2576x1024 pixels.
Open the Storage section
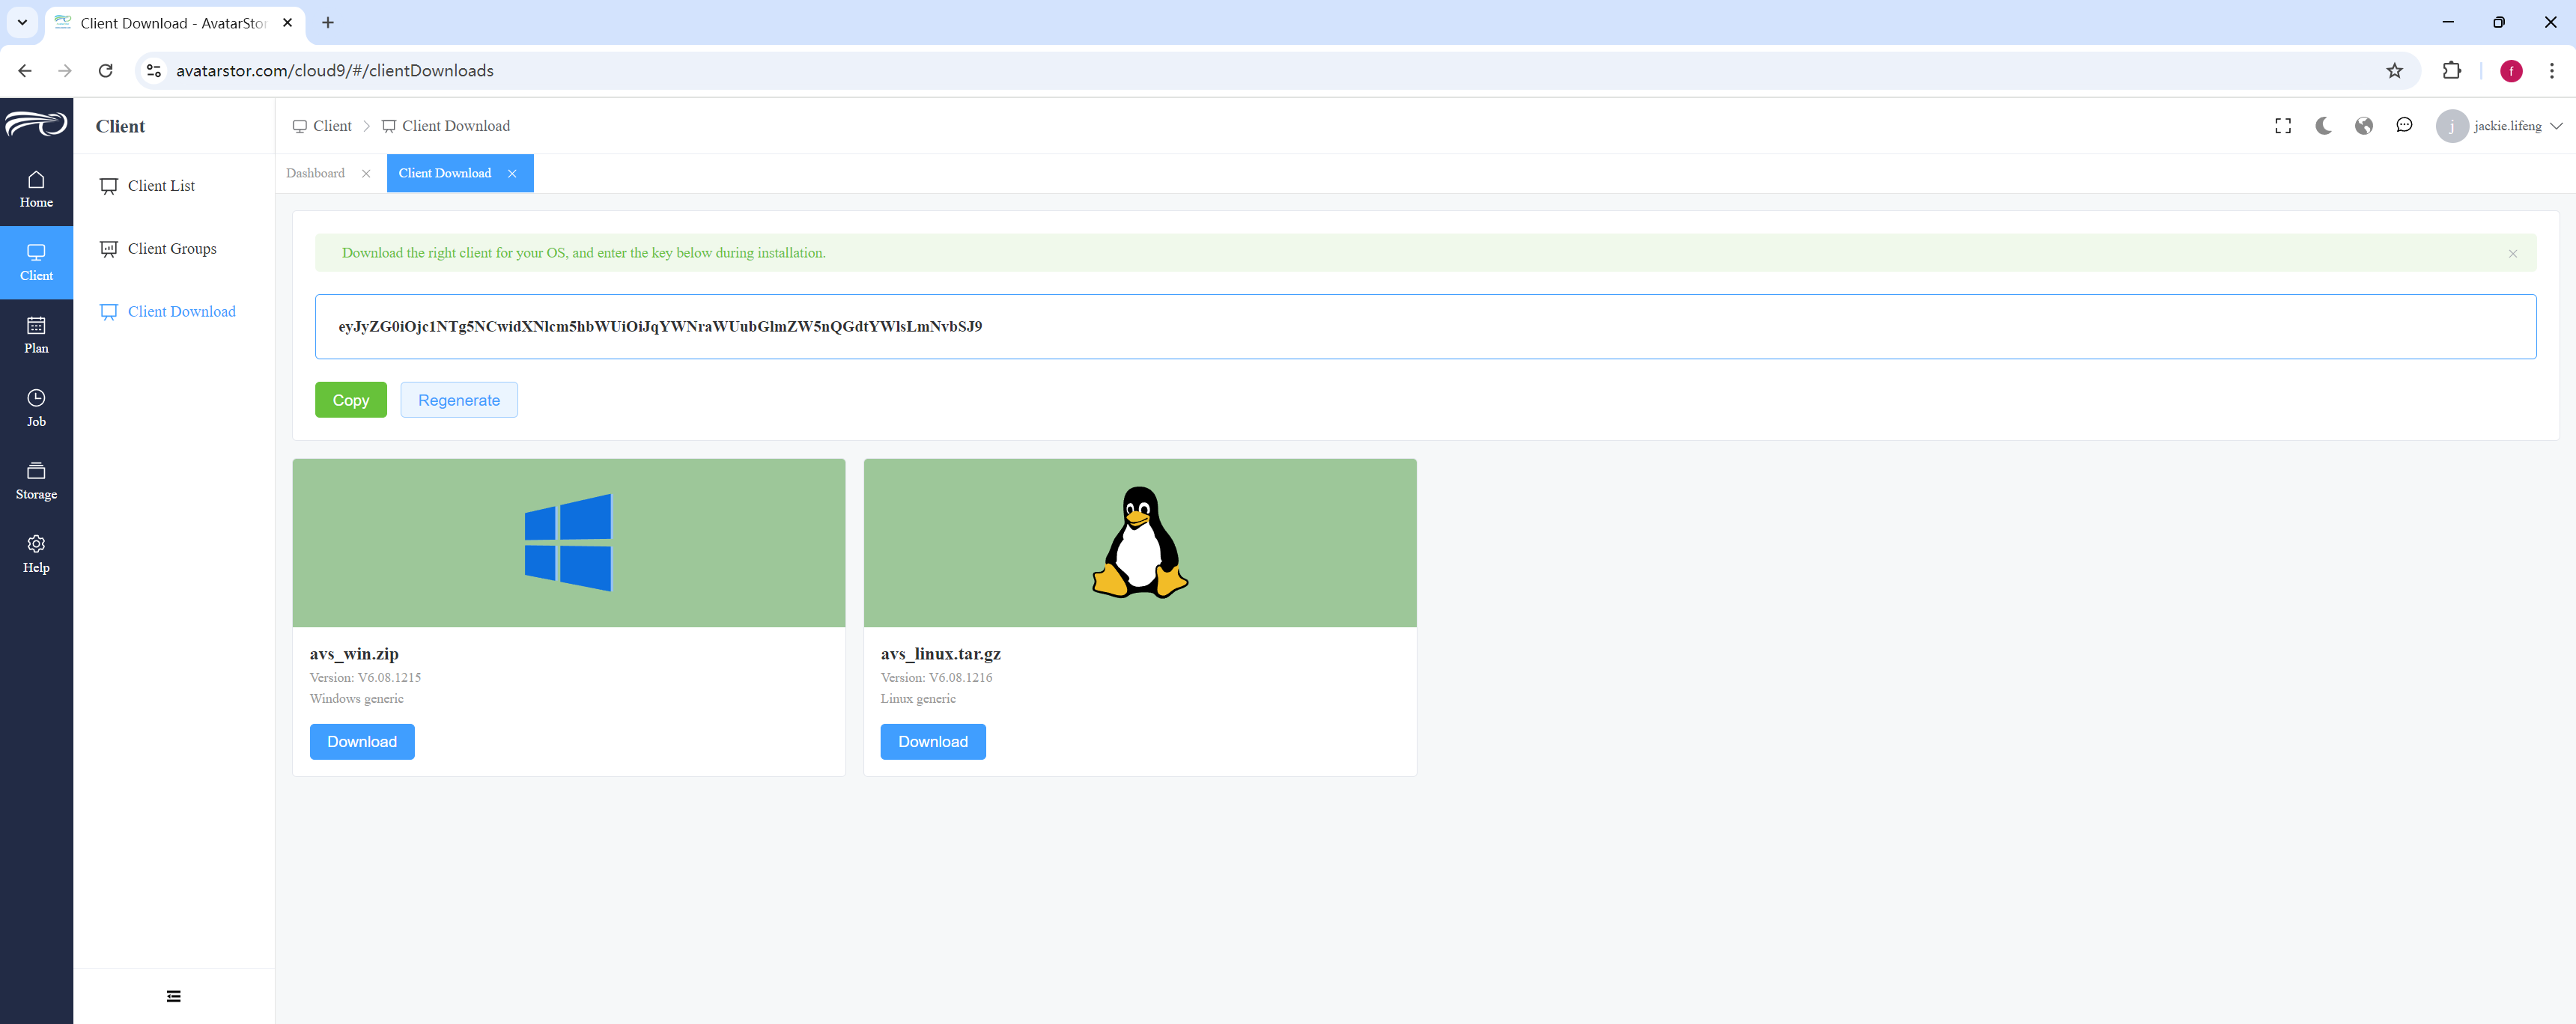[36, 481]
